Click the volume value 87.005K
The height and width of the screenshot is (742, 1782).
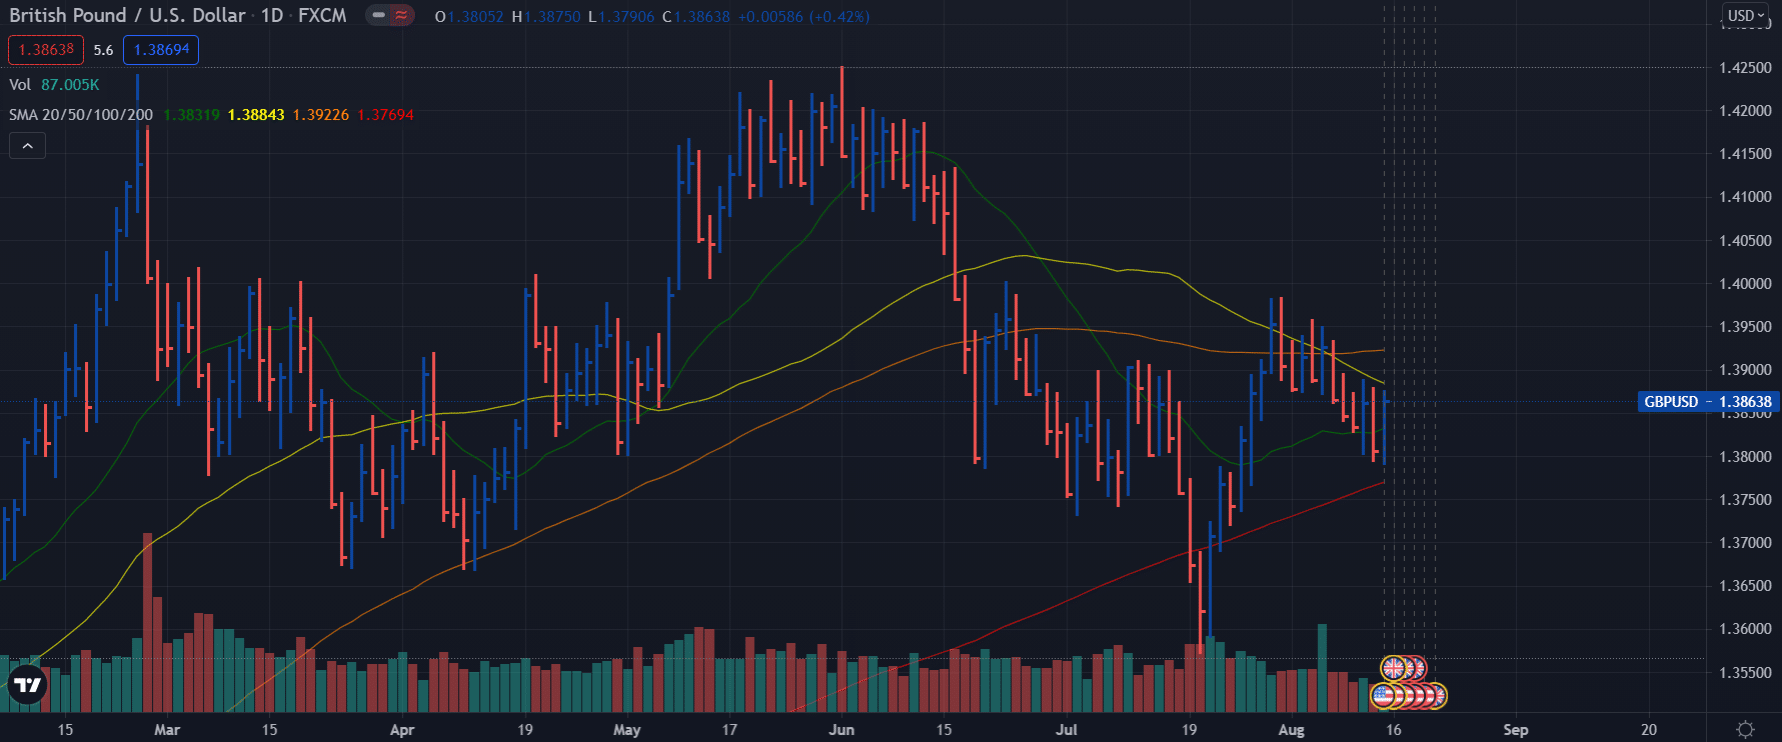70,85
